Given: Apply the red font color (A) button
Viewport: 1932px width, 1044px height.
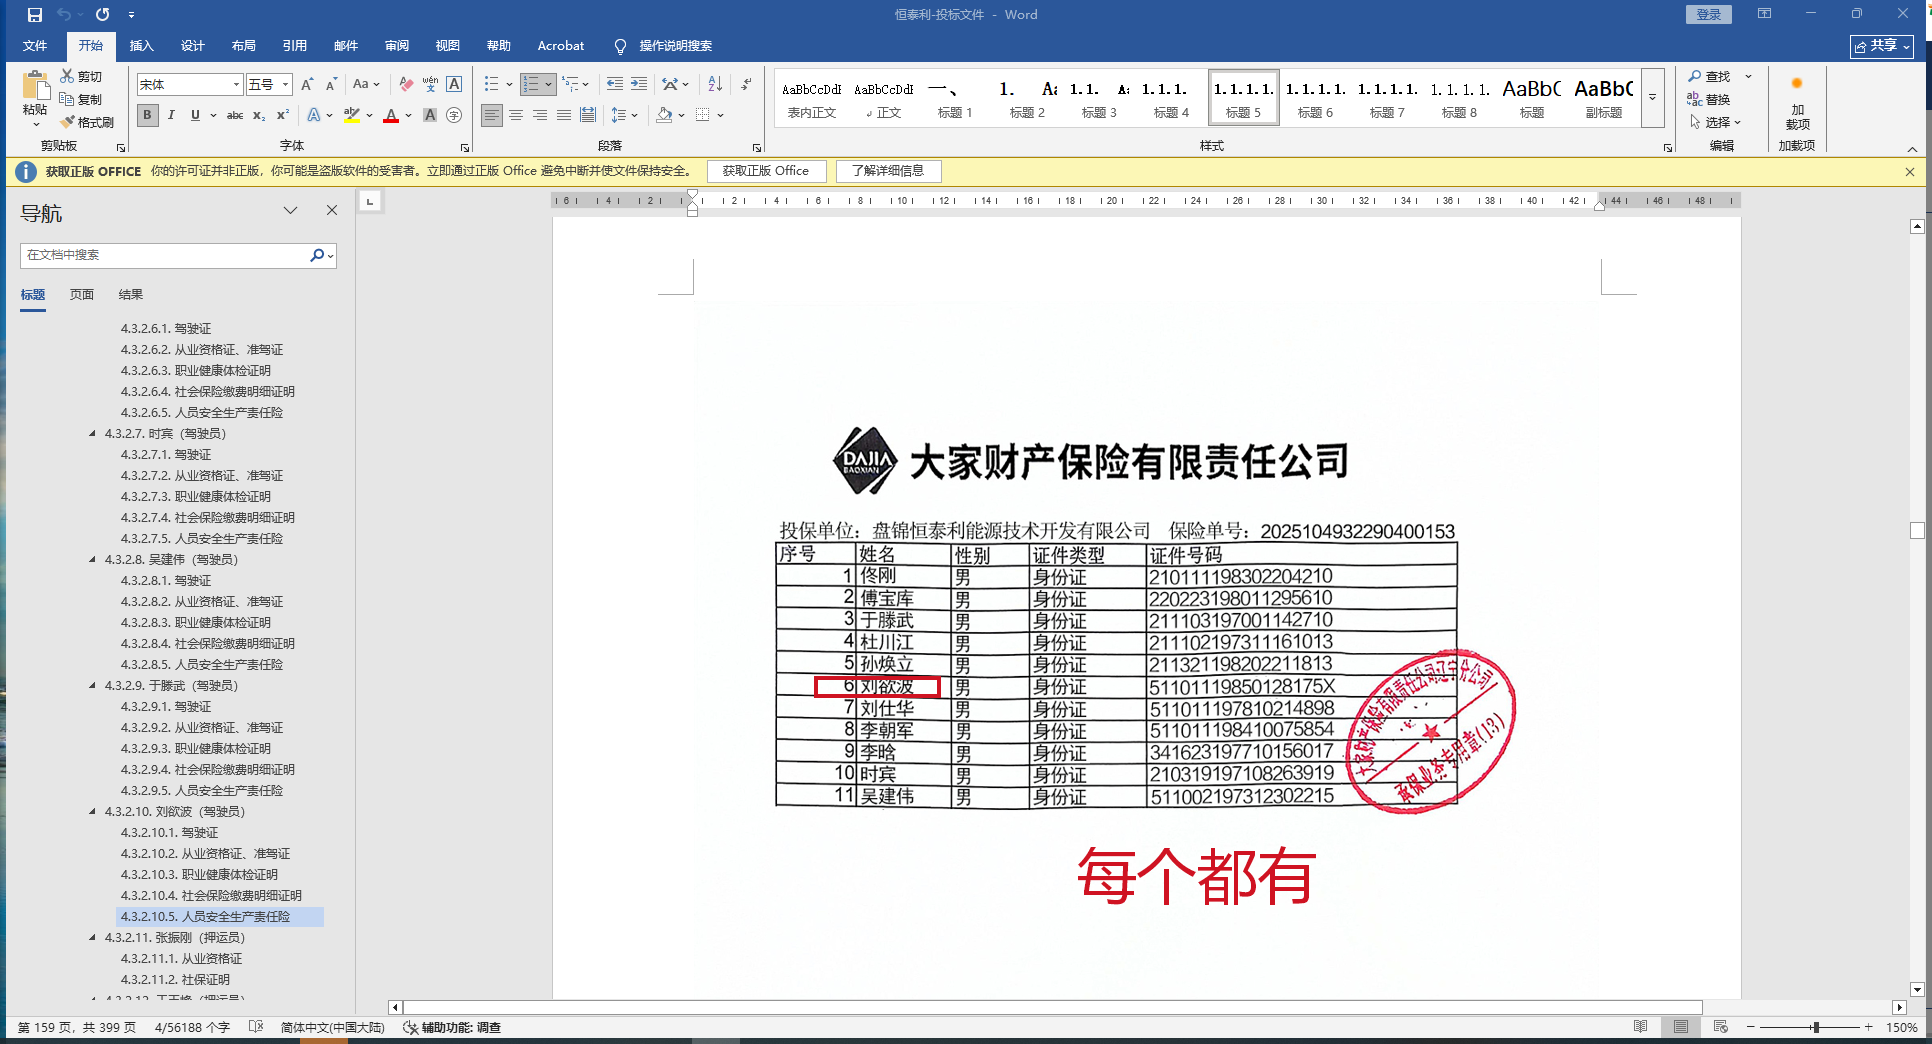Looking at the screenshot, I should pyautogui.click(x=391, y=115).
